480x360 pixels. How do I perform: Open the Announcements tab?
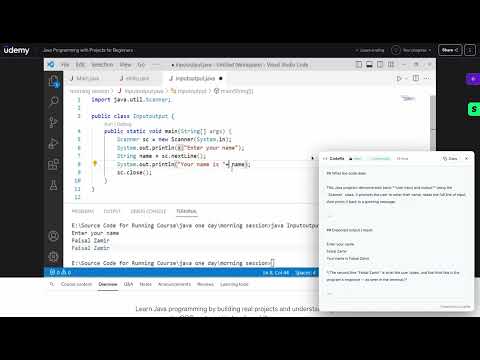coord(174,284)
